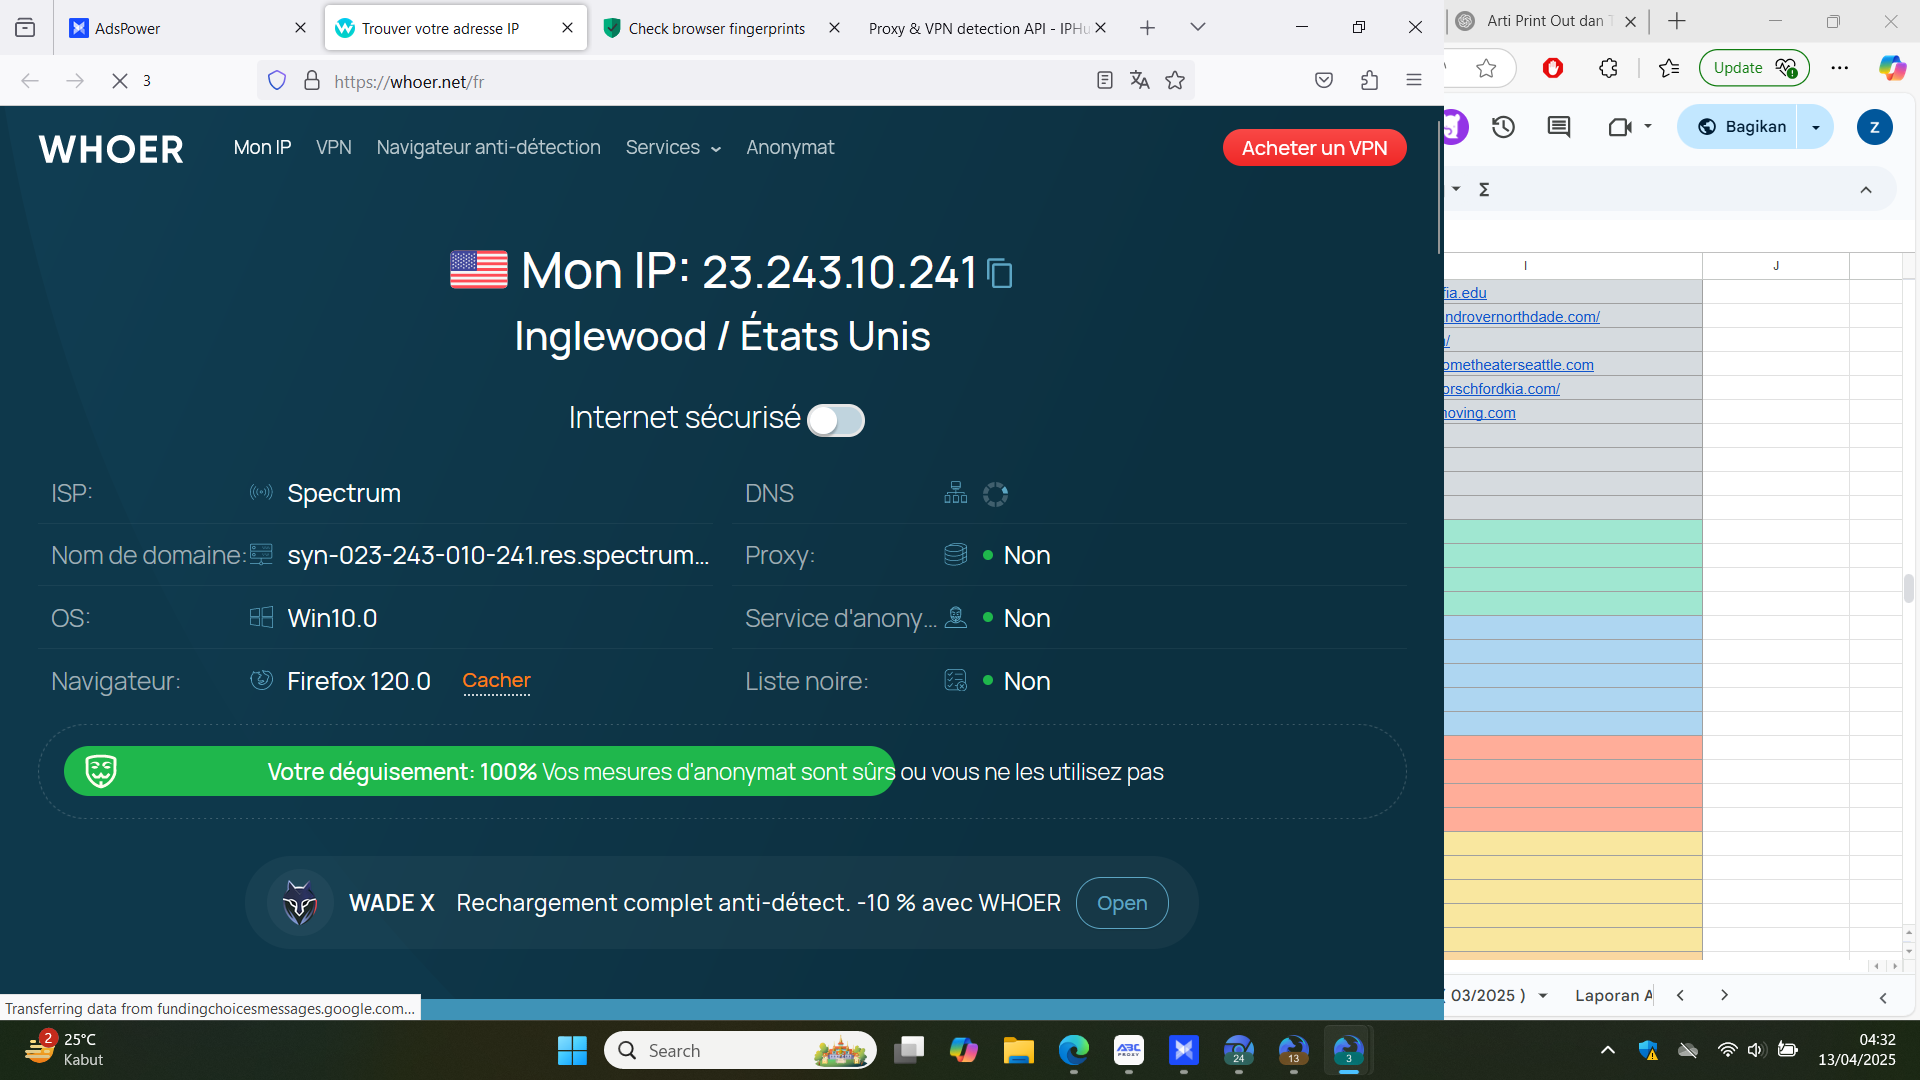Open the Functions sigma menu in Sheets
This screenshot has width=1920, height=1080.
click(x=1485, y=190)
